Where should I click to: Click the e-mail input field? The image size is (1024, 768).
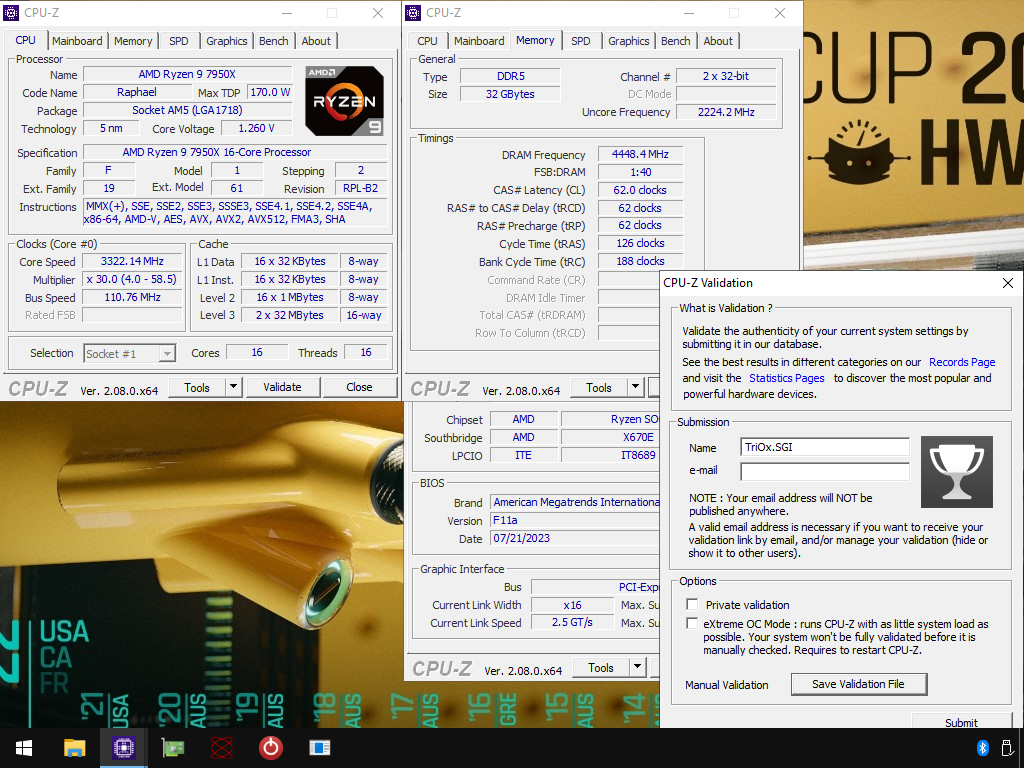[824, 471]
